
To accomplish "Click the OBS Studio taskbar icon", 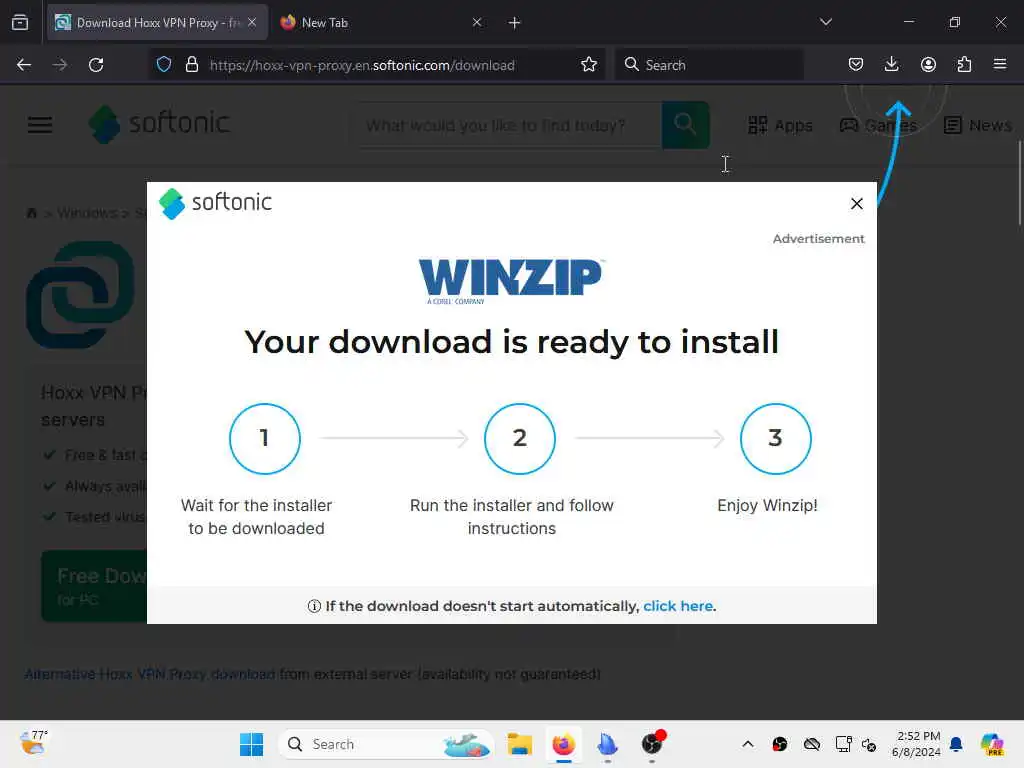I will pos(652,744).
